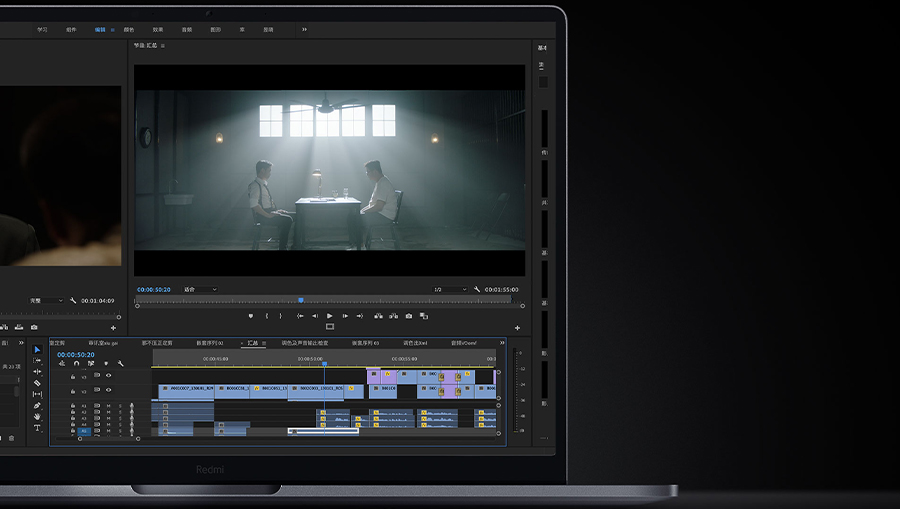
Task: Click the Lift button in Program monitor
Action: pyautogui.click(x=378, y=316)
